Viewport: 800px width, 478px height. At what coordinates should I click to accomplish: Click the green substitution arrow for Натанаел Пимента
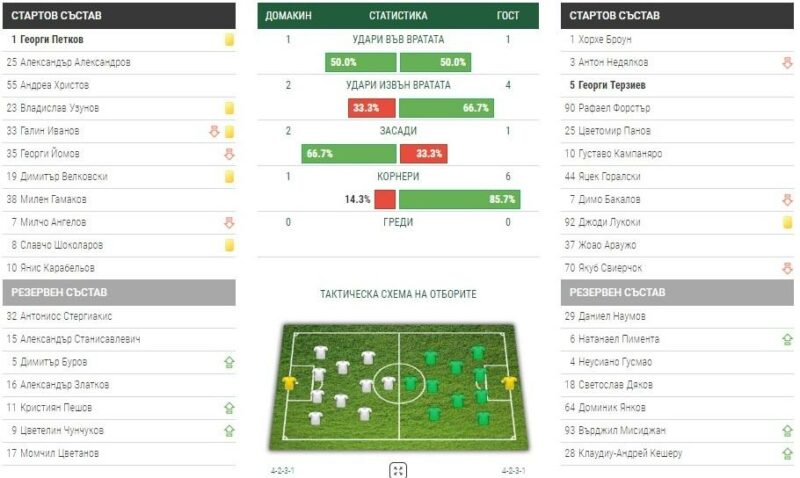tap(788, 340)
